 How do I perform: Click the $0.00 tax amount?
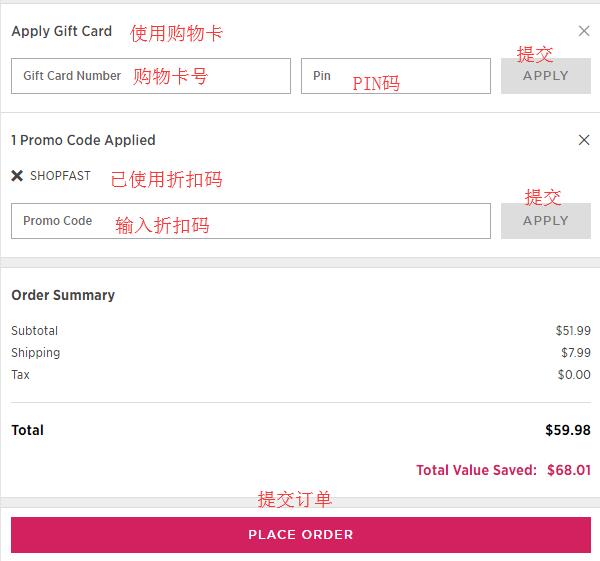click(574, 375)
